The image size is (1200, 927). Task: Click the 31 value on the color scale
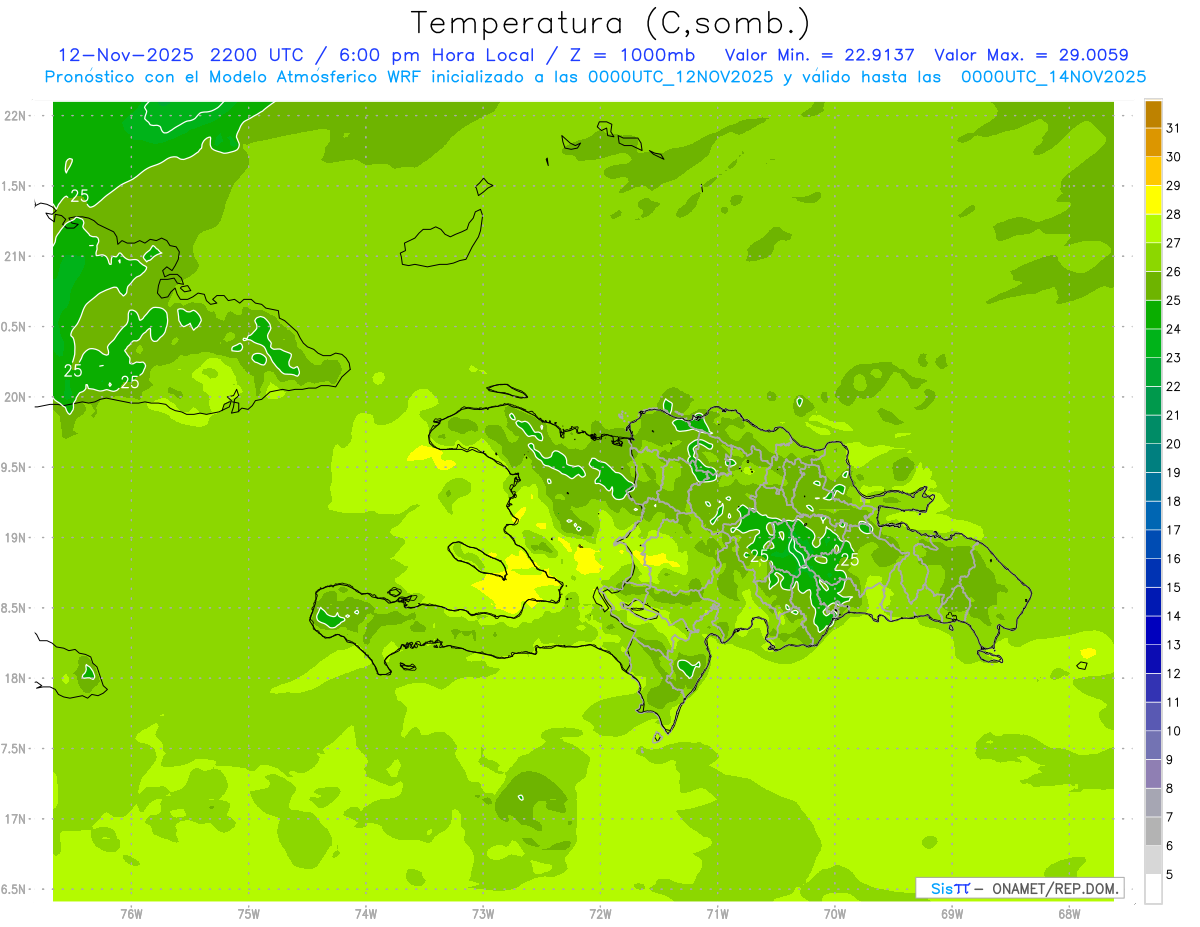1173,128
